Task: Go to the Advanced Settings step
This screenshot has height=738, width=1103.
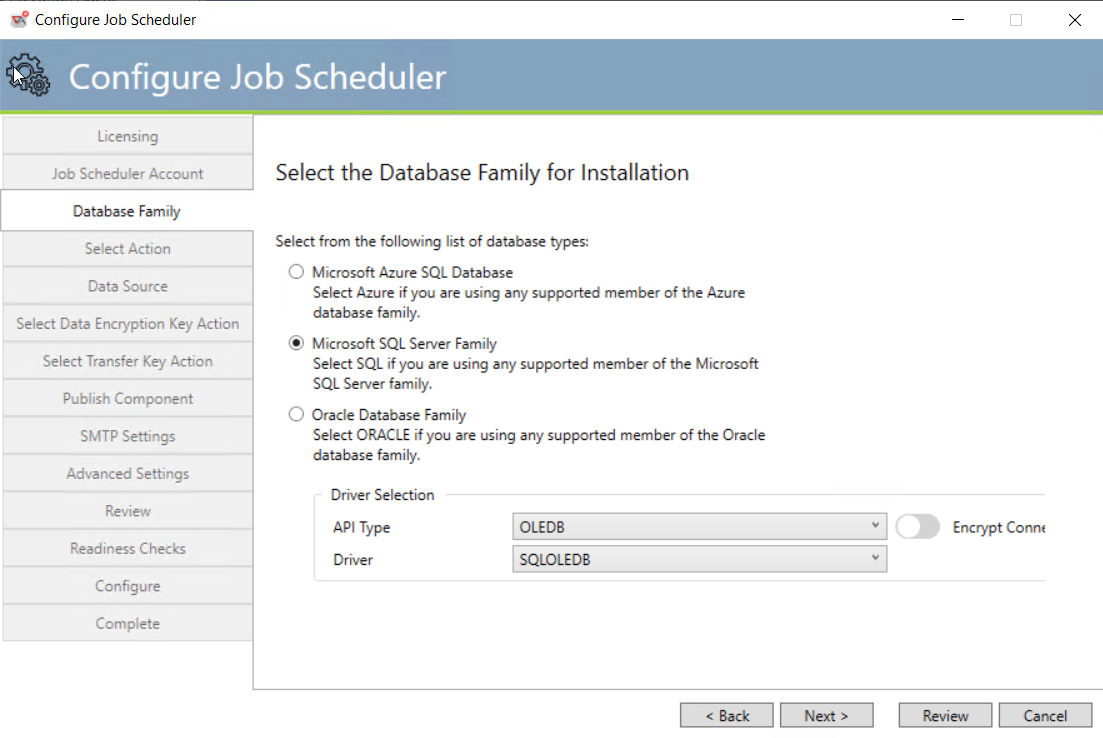Action: (x=127, y=473)
